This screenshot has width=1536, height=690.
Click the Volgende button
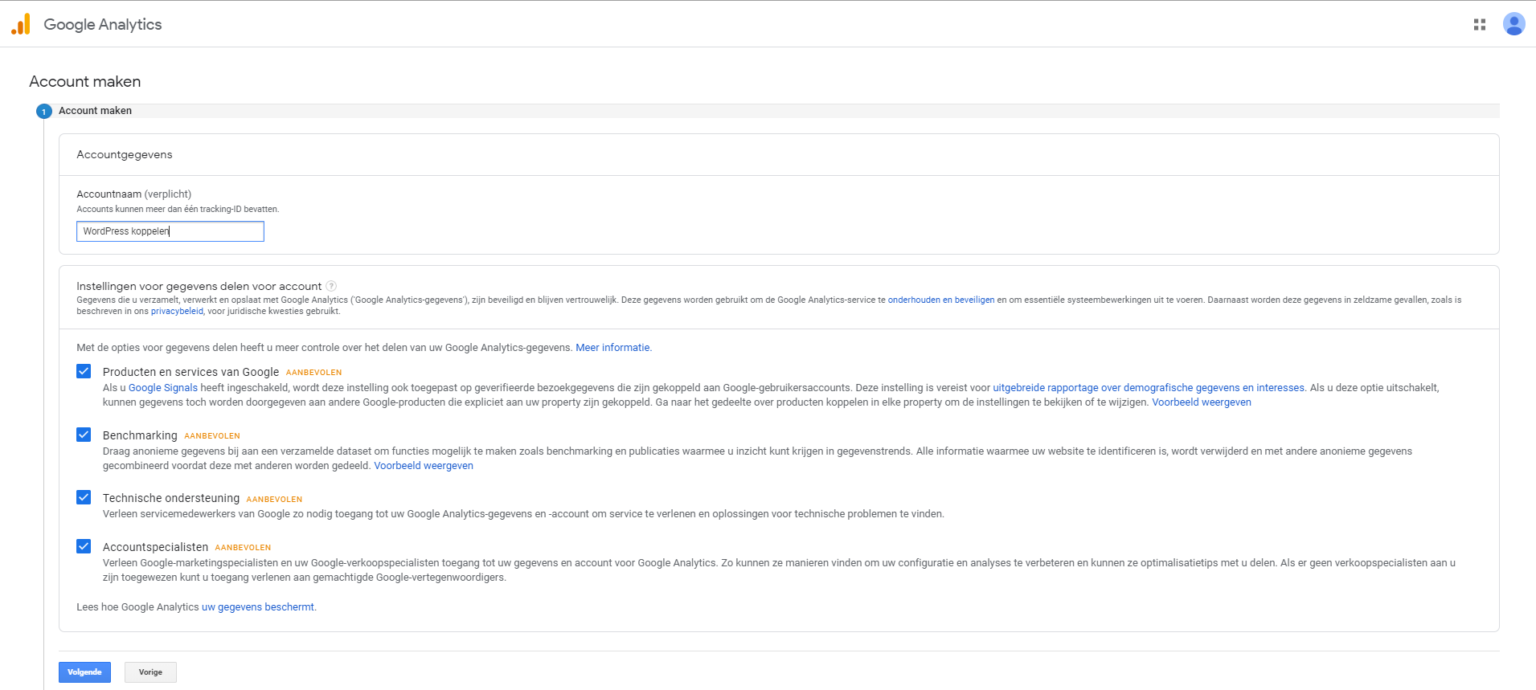pos(84,671)
